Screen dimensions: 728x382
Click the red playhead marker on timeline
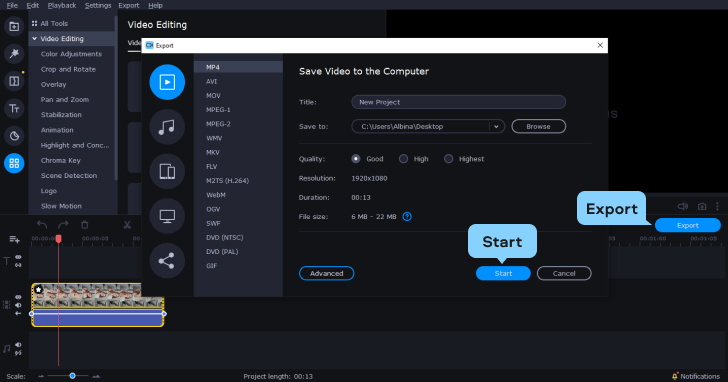58,239
